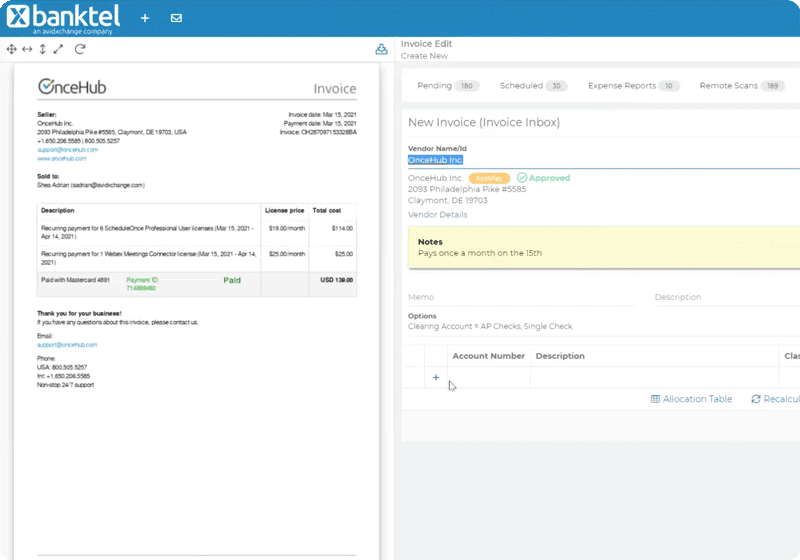
Task: Open the envelope mail icon in the header
Action: [x=177, y=18]
